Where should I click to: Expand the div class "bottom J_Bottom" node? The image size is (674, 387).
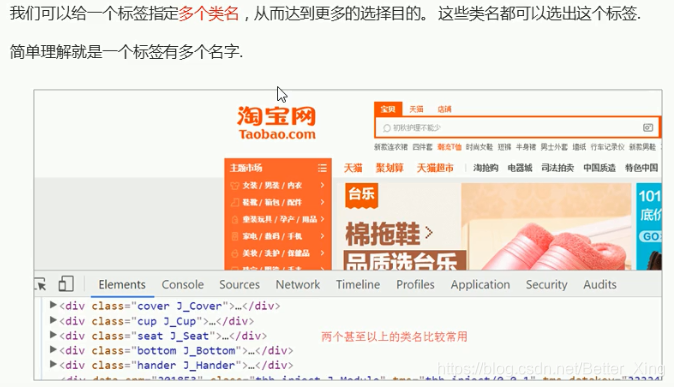click(x=53, y=350)
